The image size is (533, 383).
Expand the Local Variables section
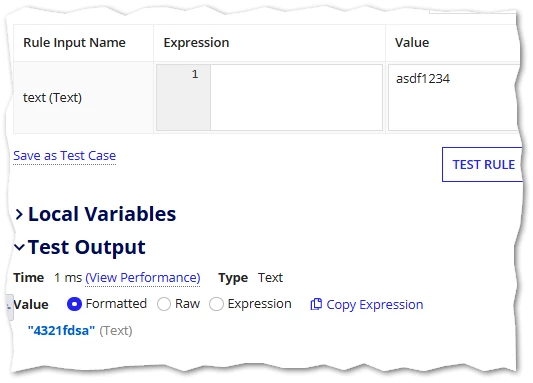click(19, 214)
